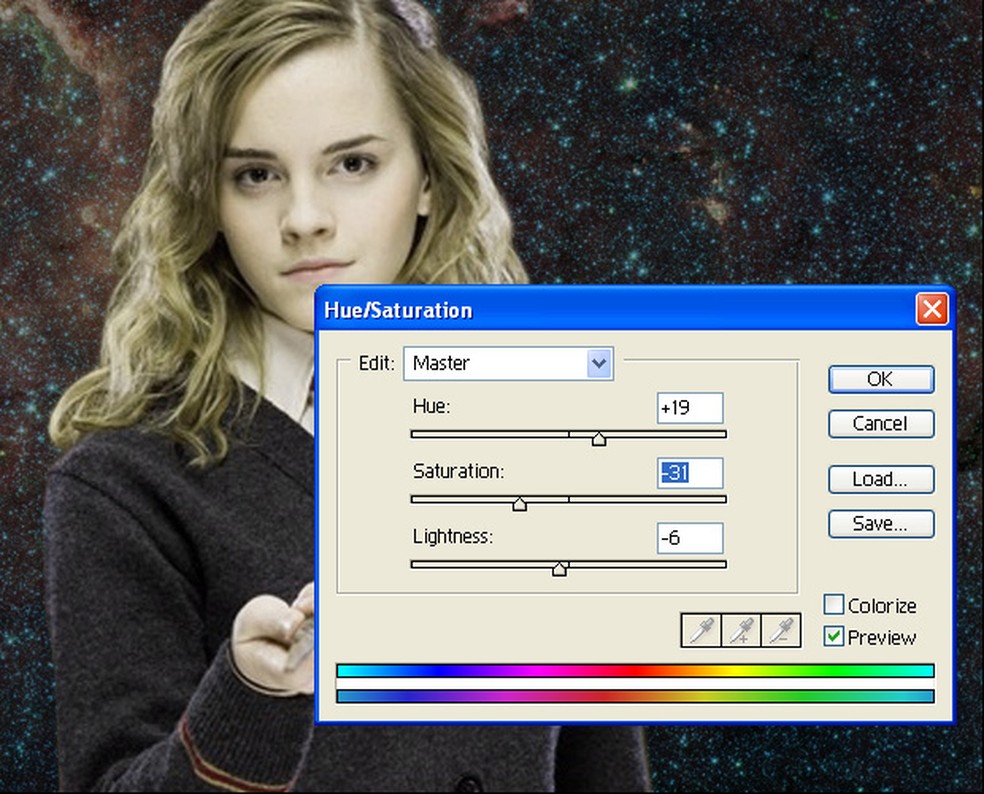Image resolution: width=984 pixels, height=794 pixels.
Task: Click the lower adjusted color bar
Action: 635,696
